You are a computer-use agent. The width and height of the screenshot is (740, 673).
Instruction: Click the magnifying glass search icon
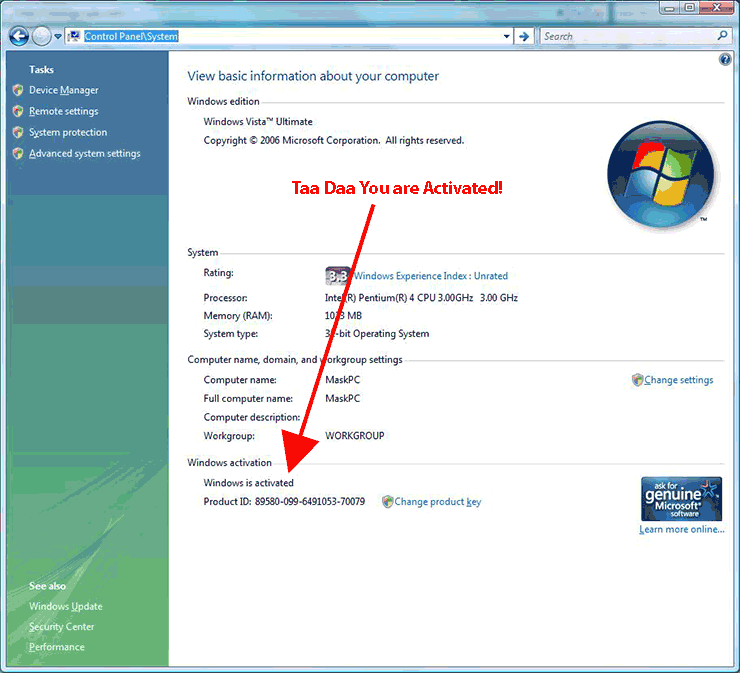pyautogui.click(x=723, y=35)
